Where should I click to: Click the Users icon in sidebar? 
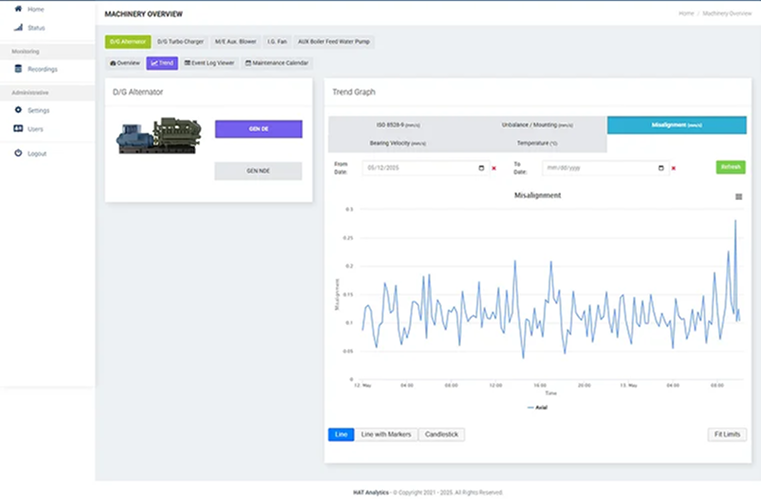(18, 129)
